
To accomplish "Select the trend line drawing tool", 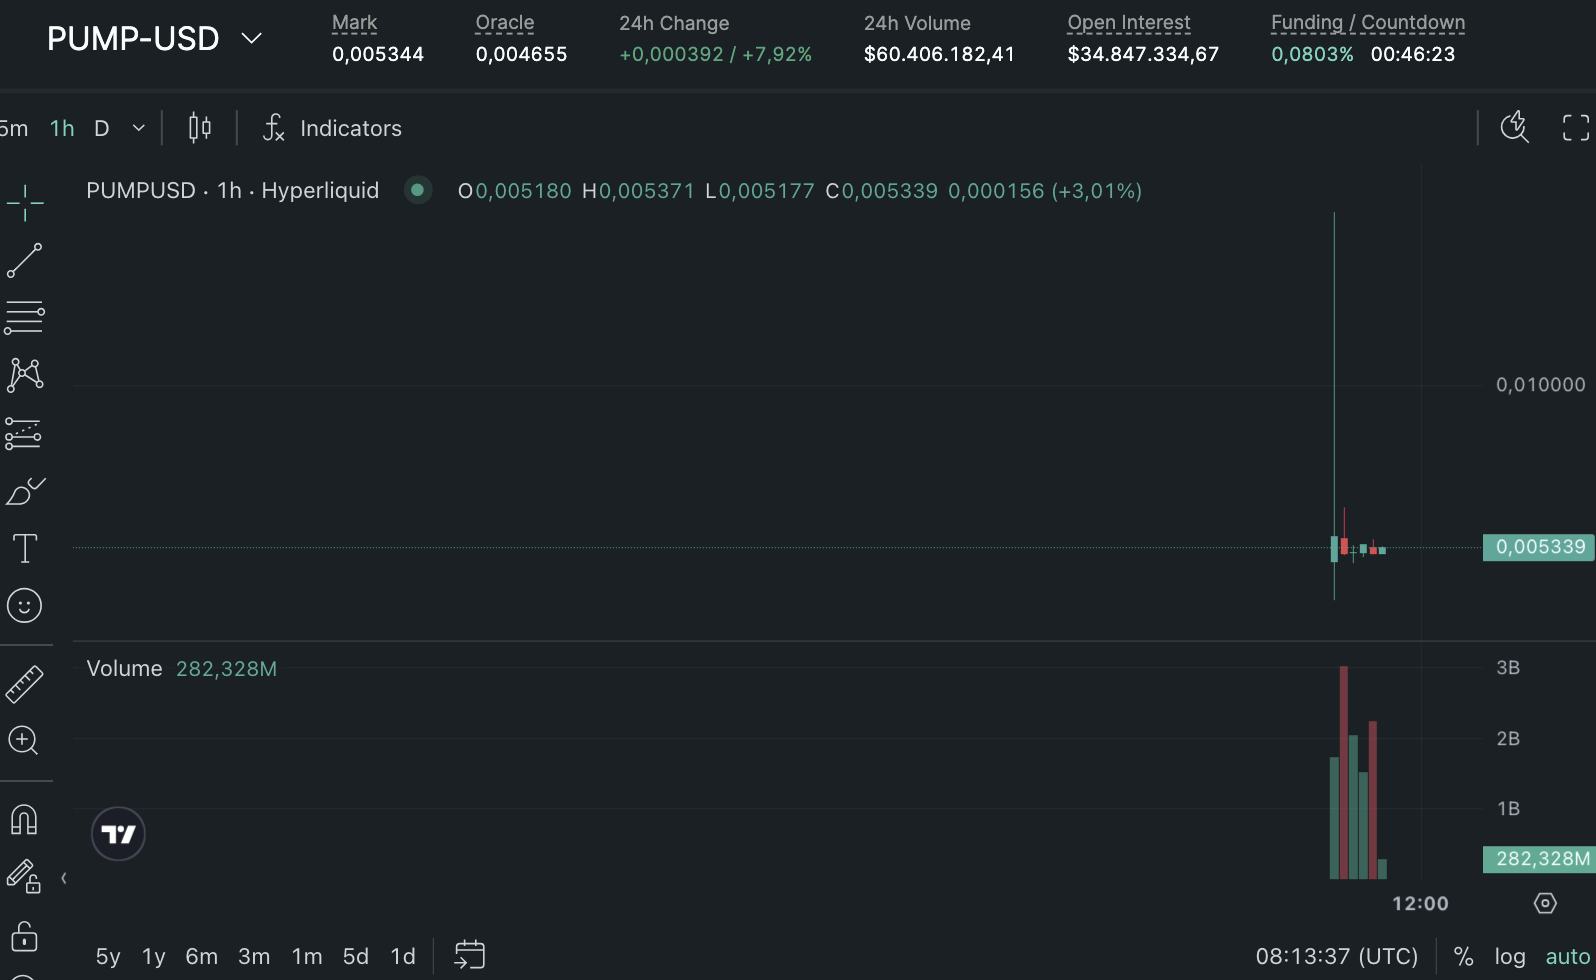I will (x=25, y=260).
